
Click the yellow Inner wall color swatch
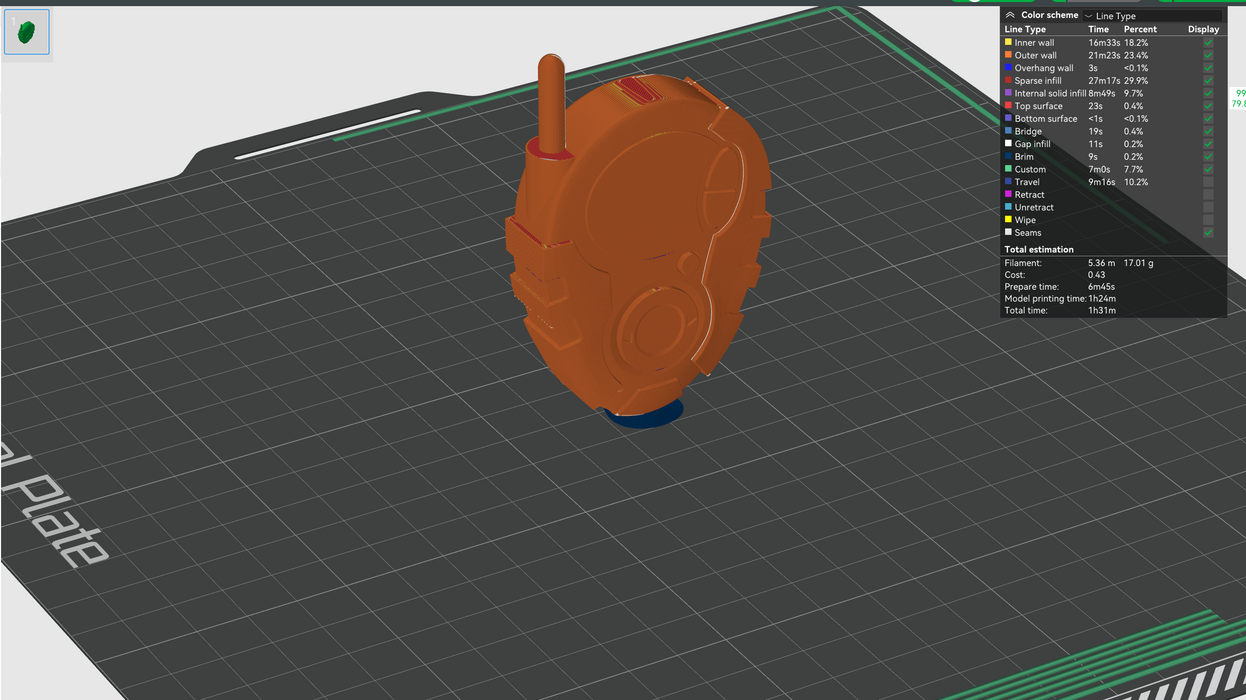pos(1008,43)
